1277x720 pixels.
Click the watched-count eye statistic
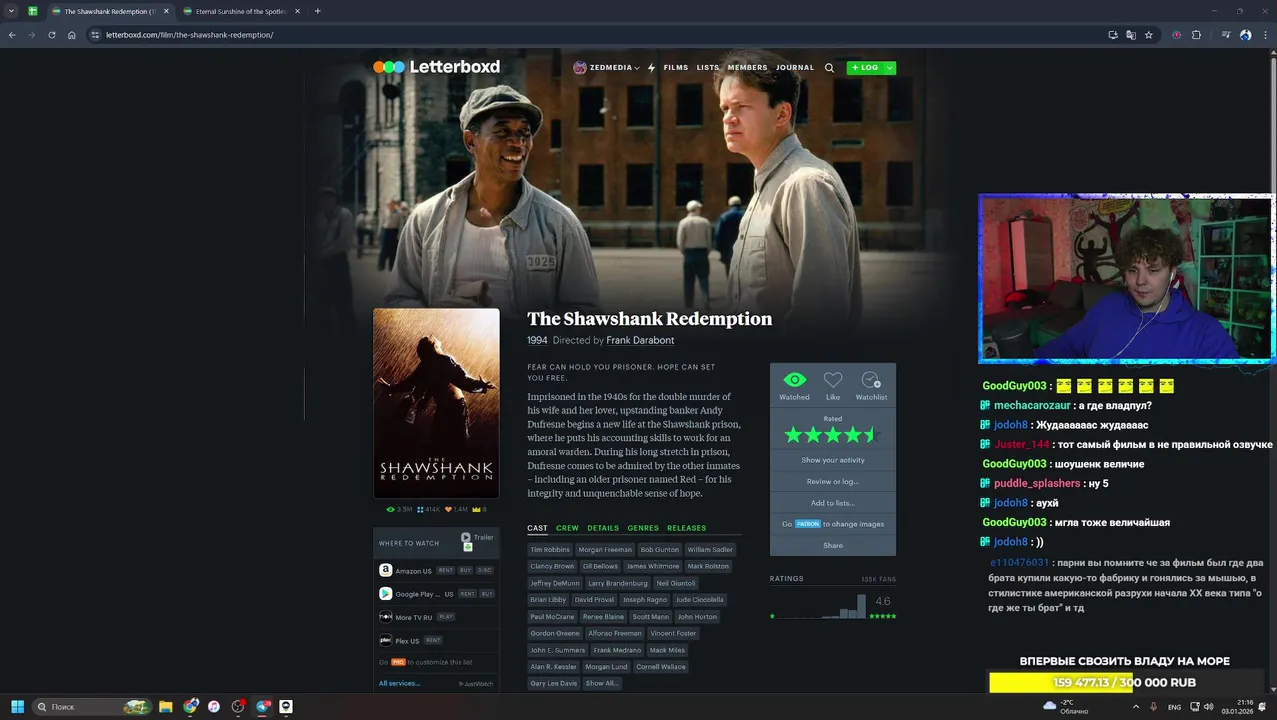pyautogui.click(x=399, y=509)
